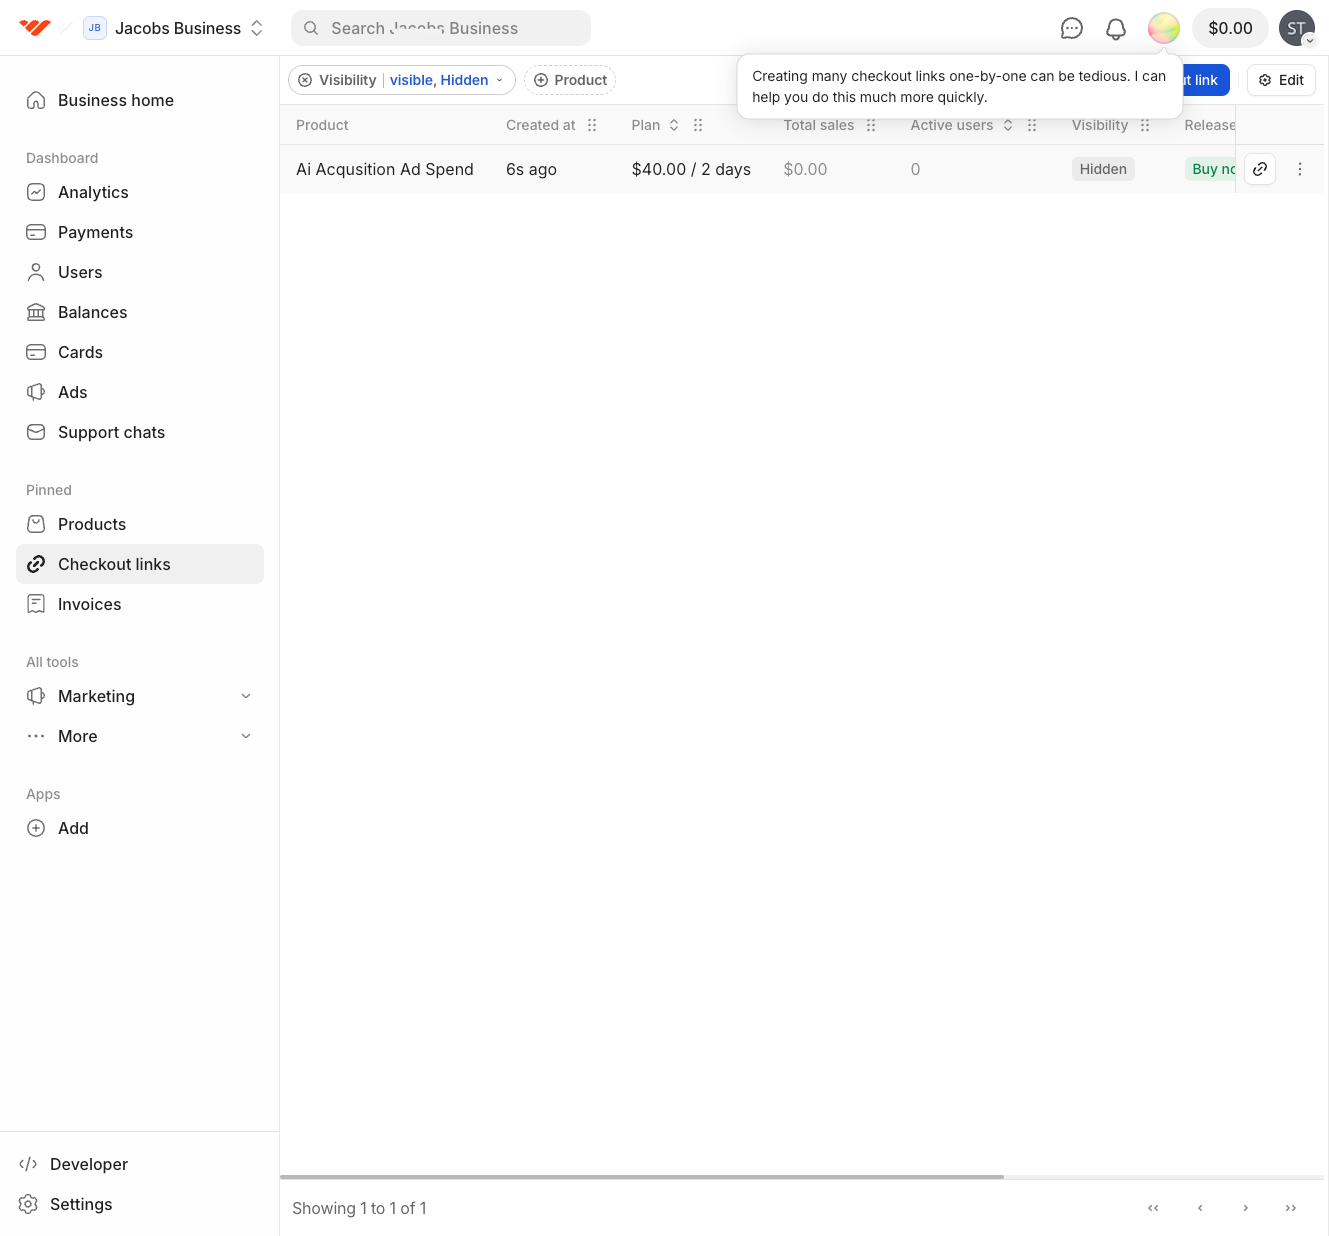
Task: Open Cards in the sidebar
Action: [140, 352]
